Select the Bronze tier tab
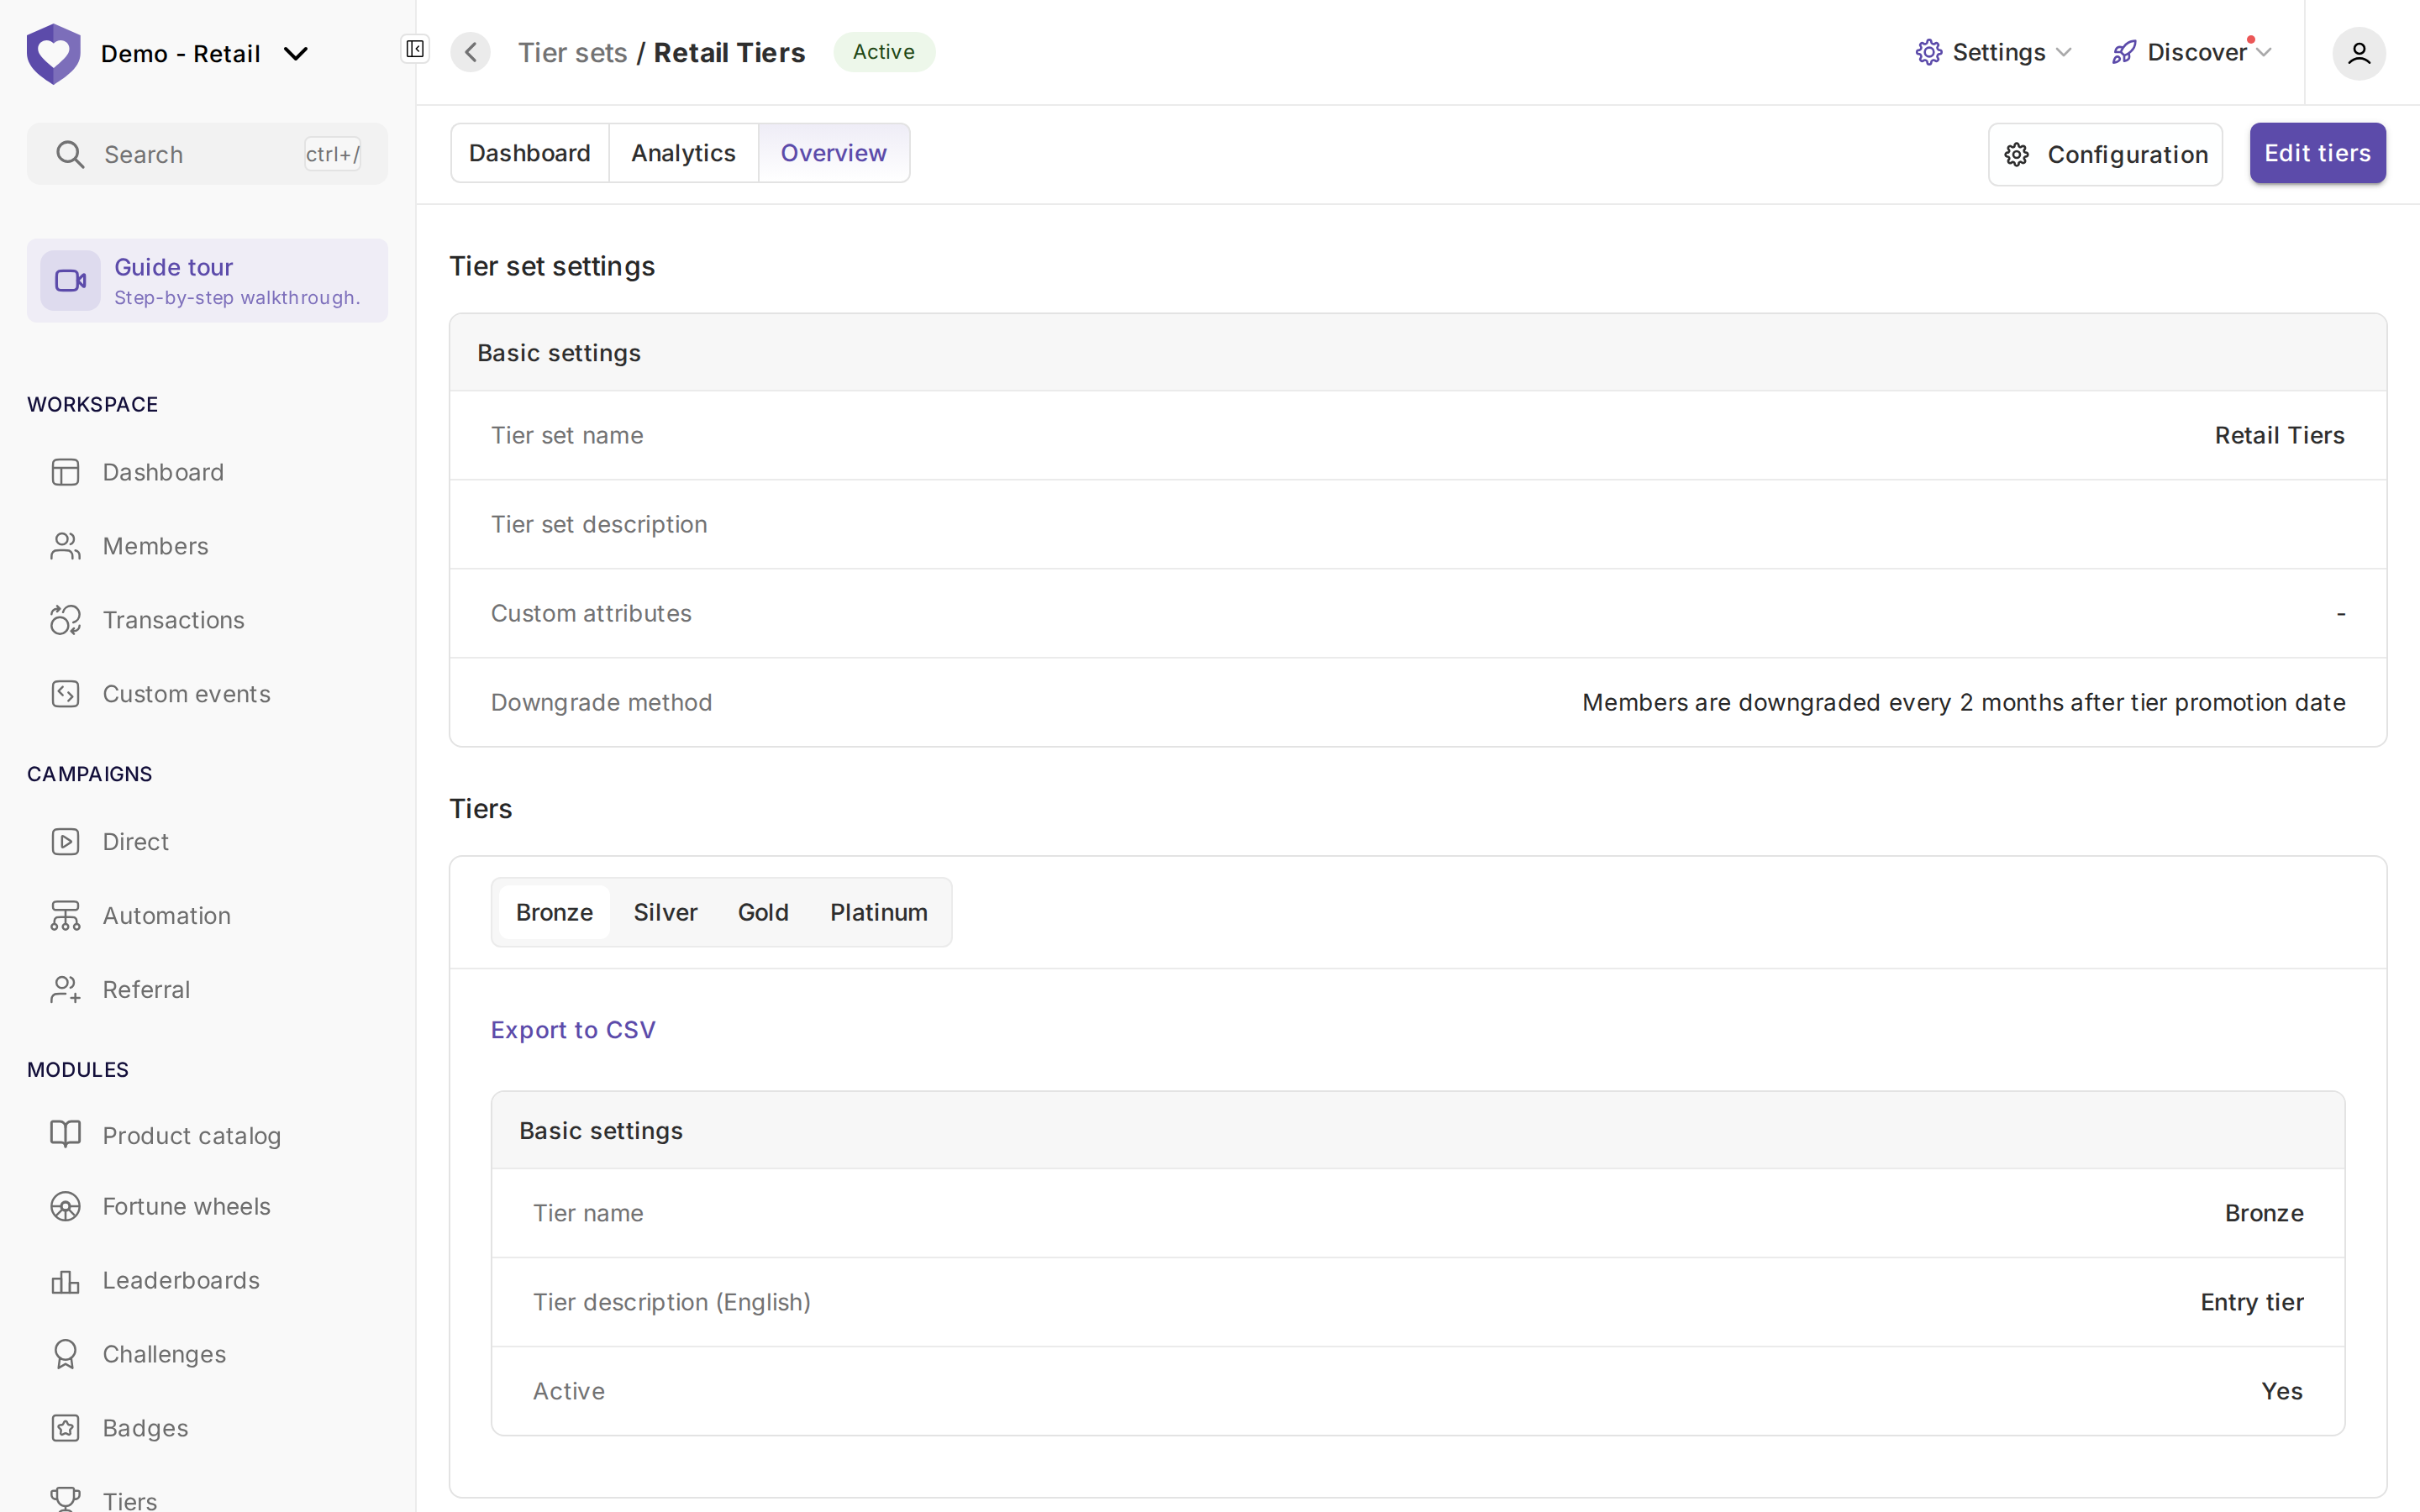Screen dimensions: 2420x1512 554,912
